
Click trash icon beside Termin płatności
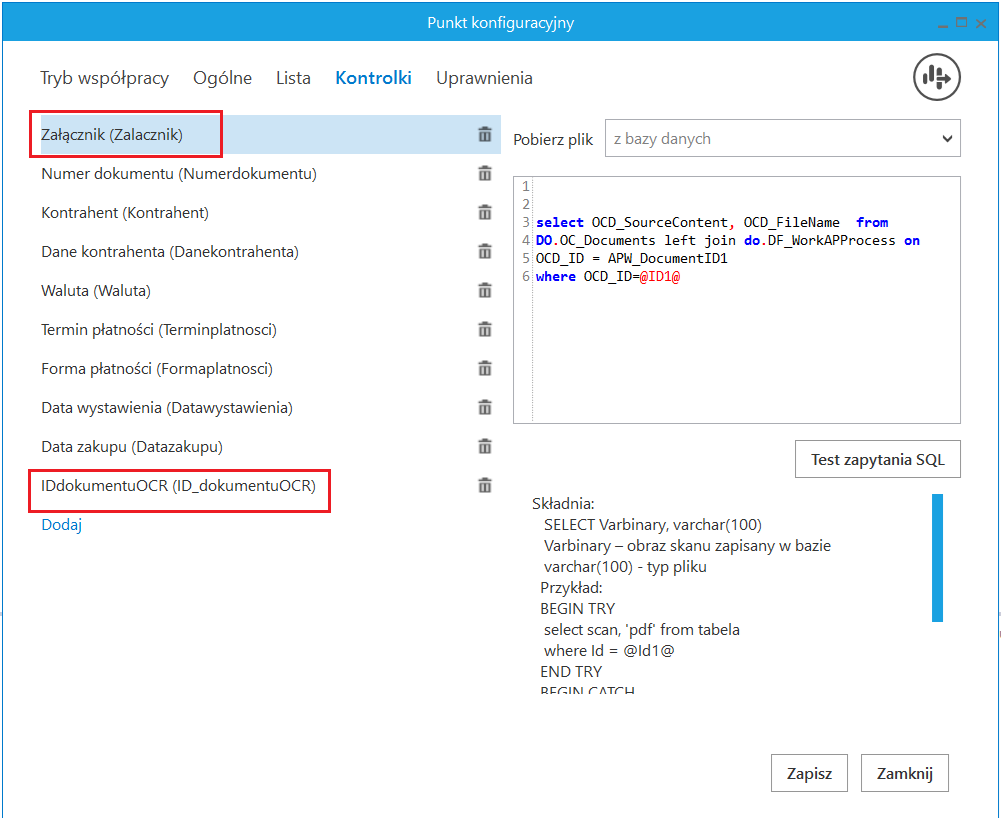tap(485, 329)
